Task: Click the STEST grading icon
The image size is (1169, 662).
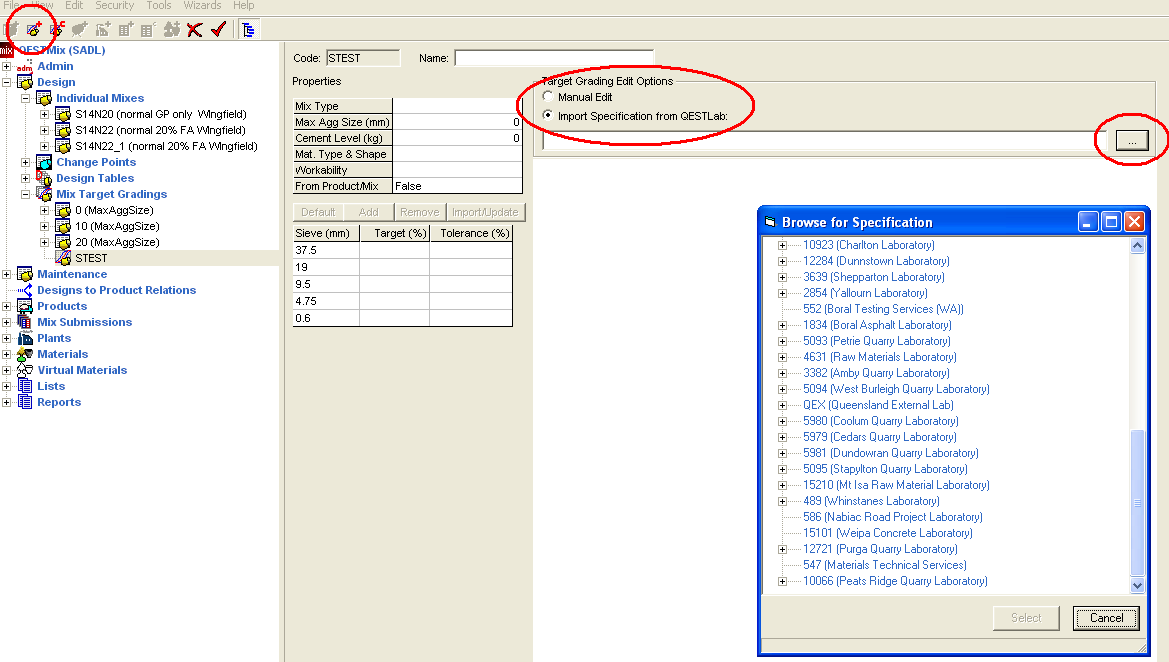Action: pos(63,258)
